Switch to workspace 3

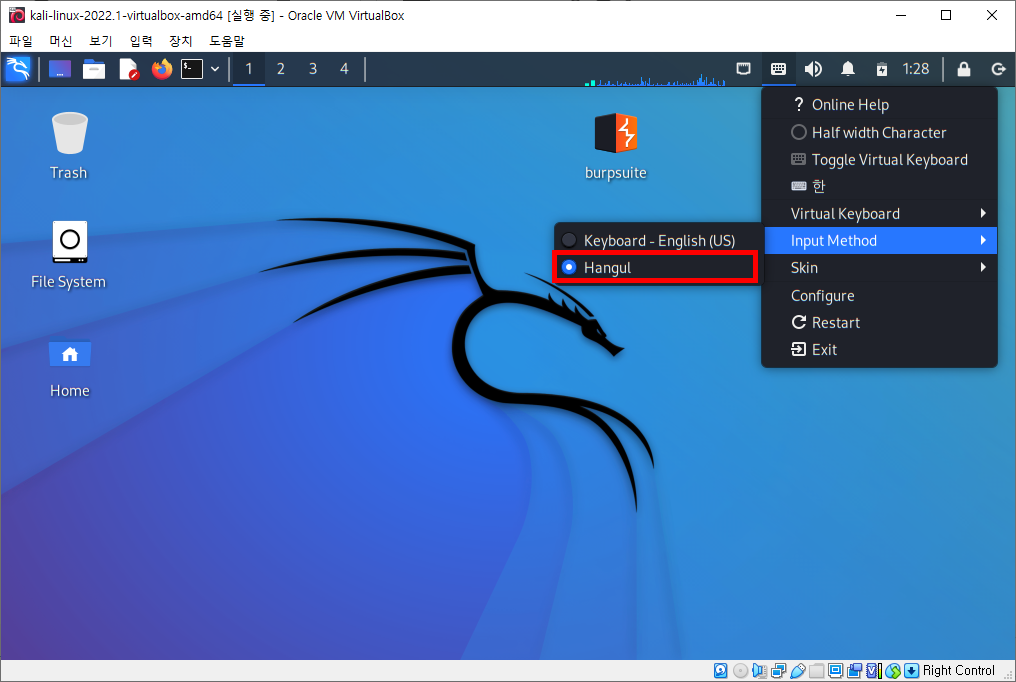313,69
